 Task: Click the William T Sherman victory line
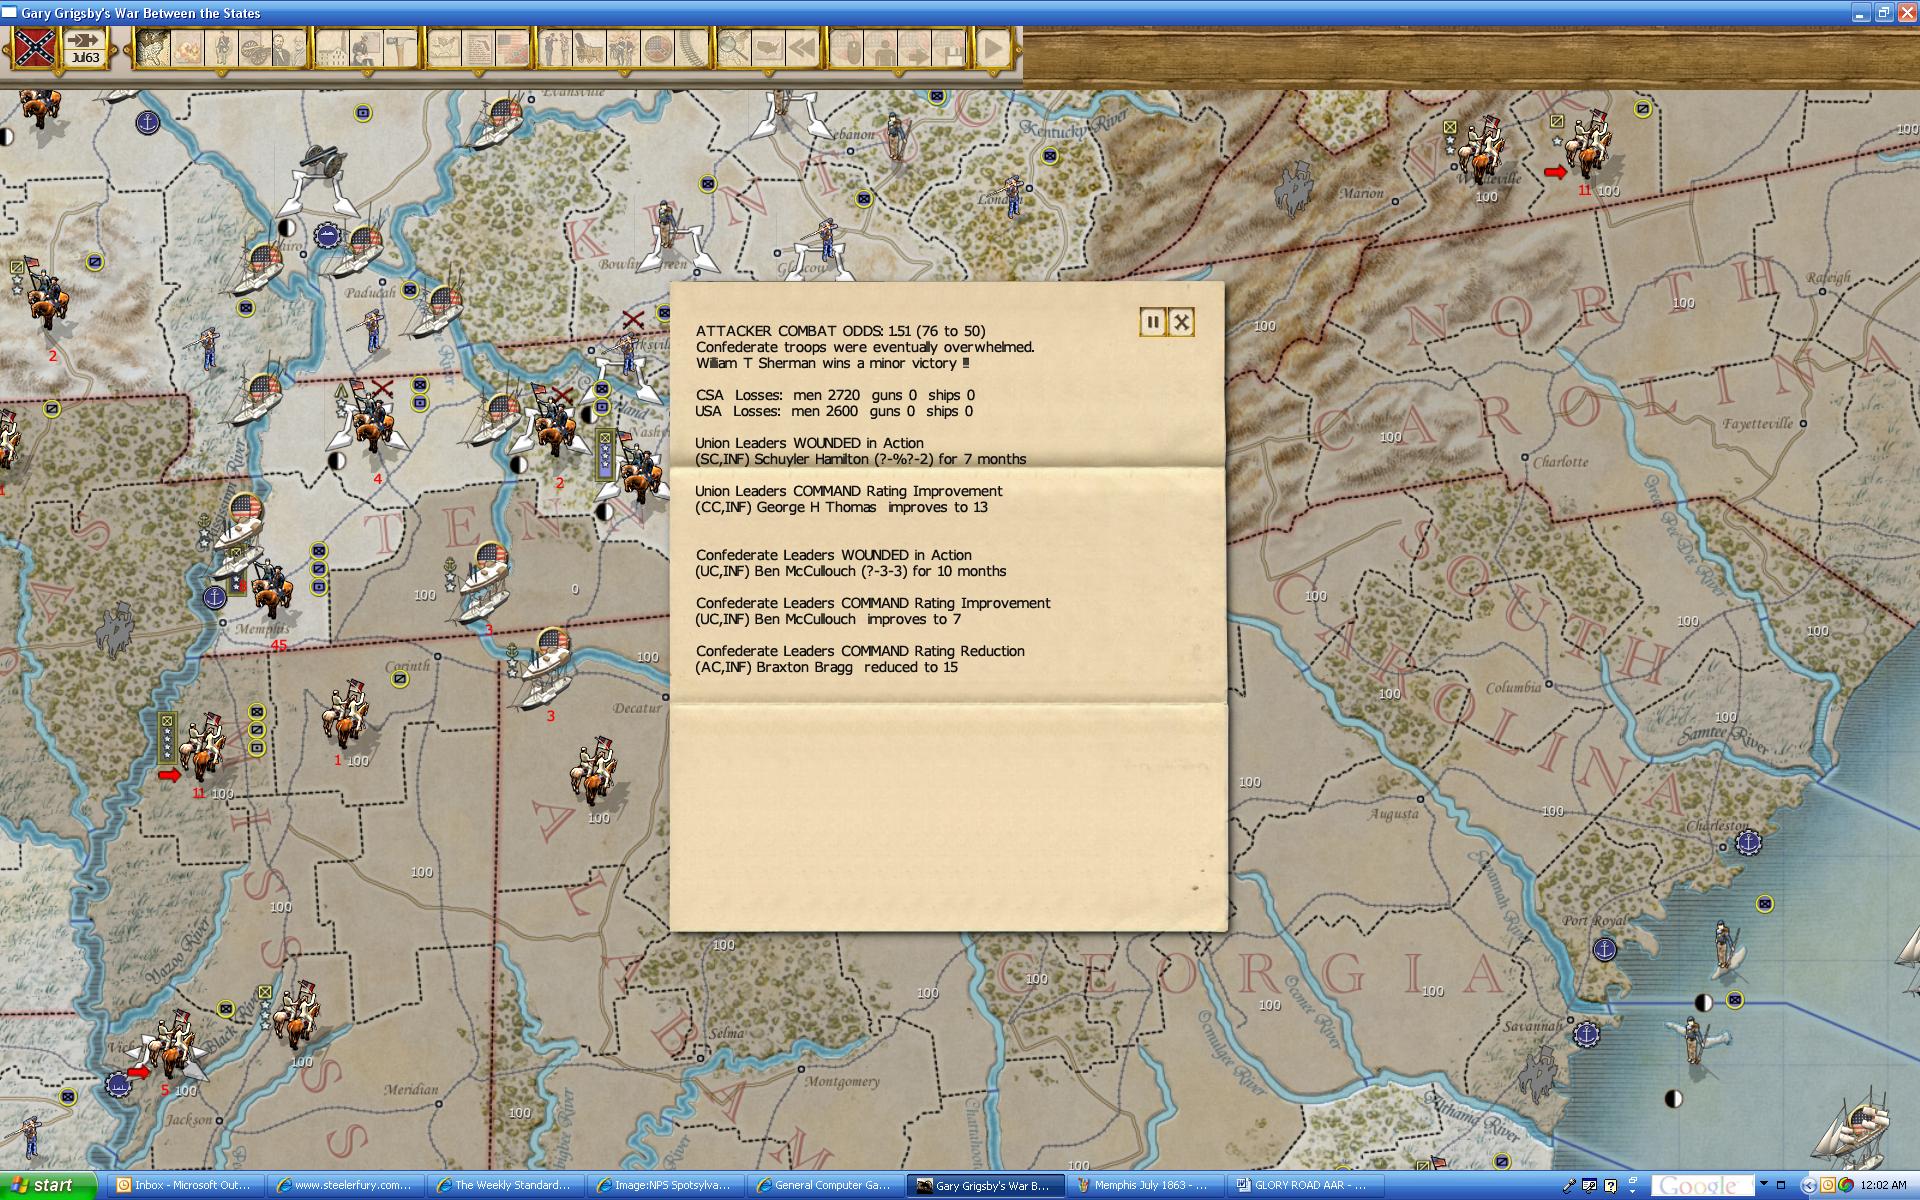tap(833, 363)
